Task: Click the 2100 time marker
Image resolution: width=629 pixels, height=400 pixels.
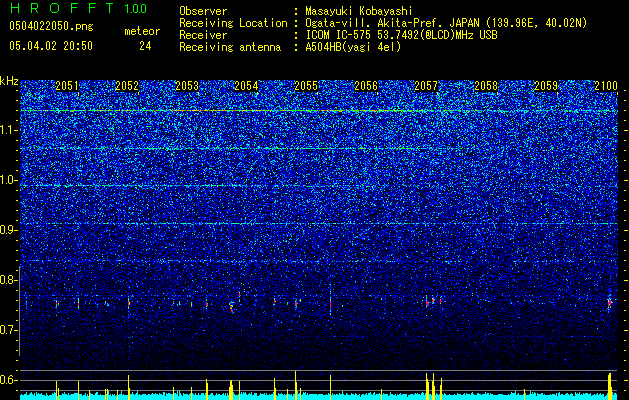Action: pos(606,86)
